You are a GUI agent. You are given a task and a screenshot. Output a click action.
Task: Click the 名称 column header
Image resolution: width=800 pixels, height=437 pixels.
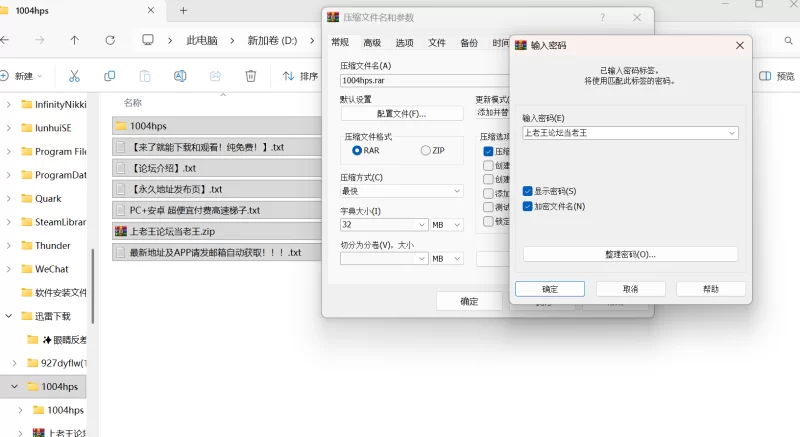(x=133, y=102)
